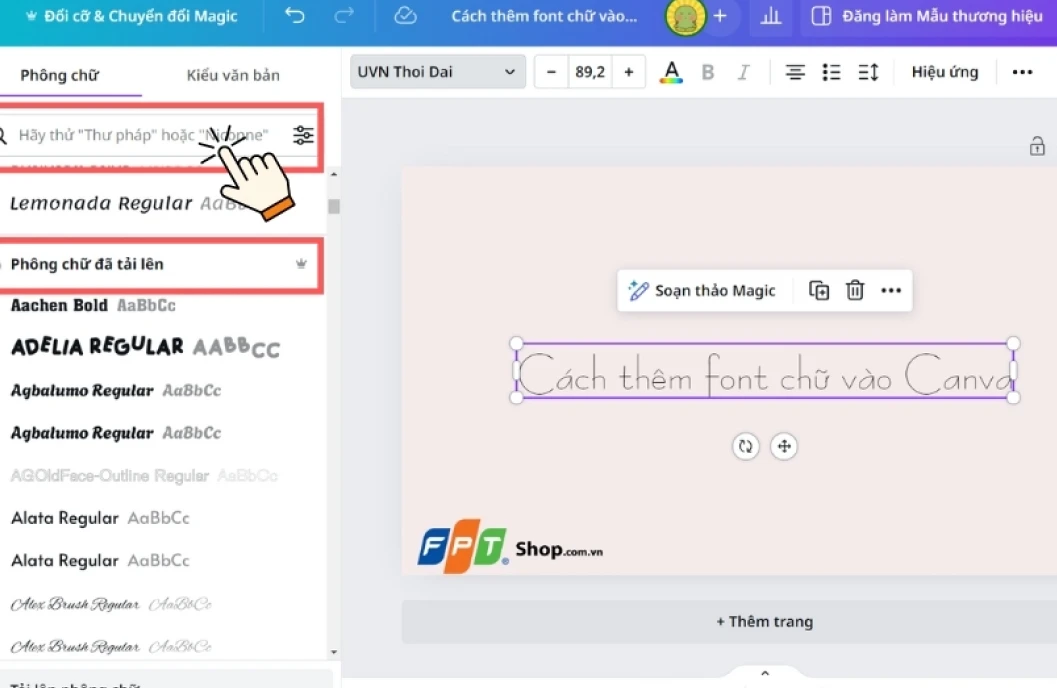
Task: Duplicate the selected text element
Action: pyautogui.click(x=819, y=290)
